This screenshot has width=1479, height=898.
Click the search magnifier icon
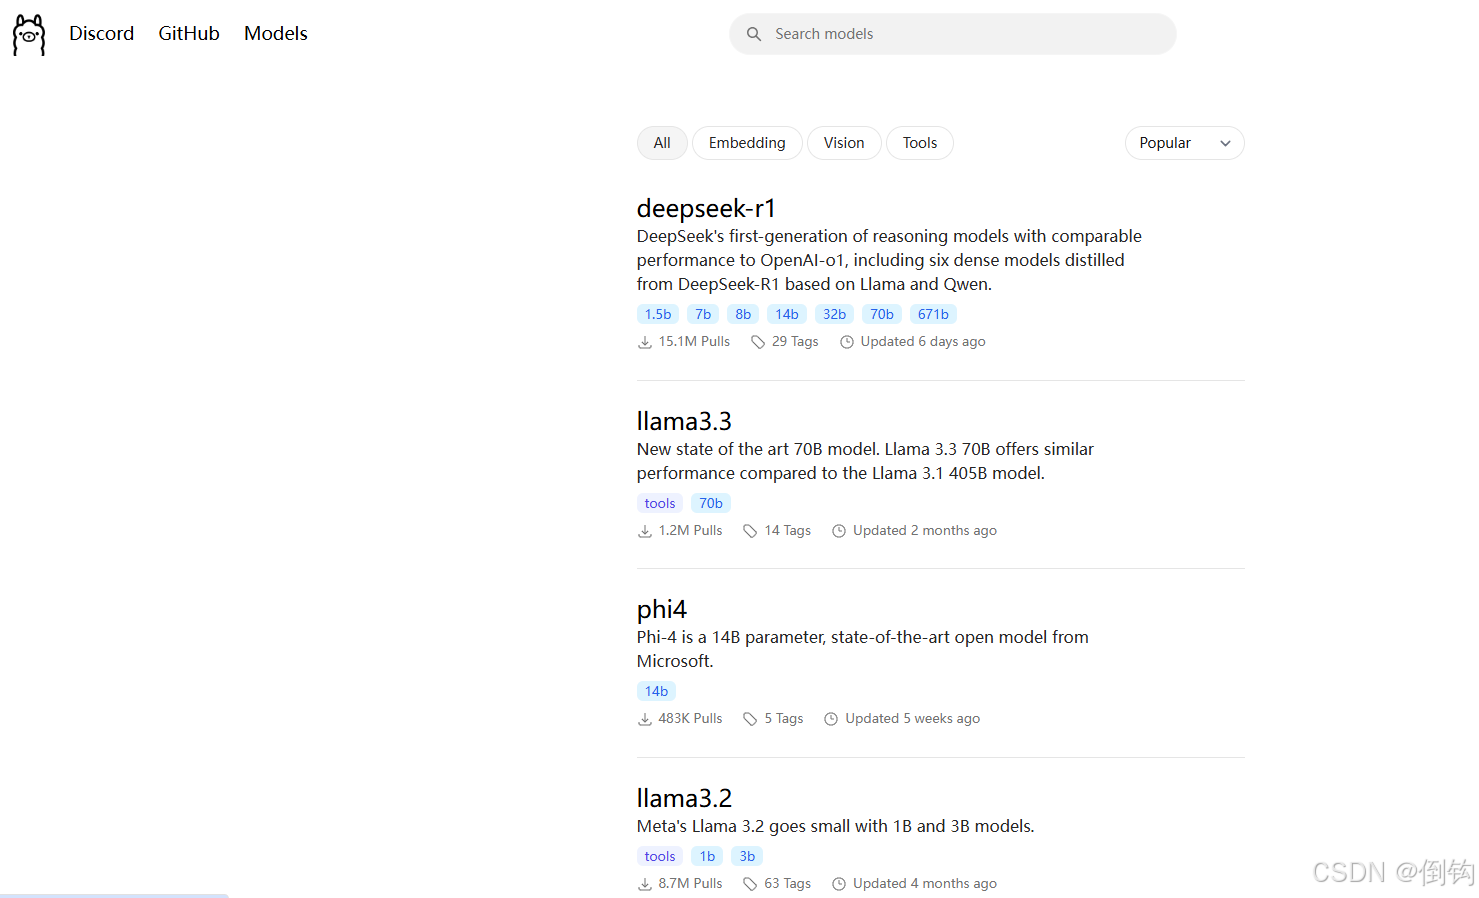[x=754, y=34]
